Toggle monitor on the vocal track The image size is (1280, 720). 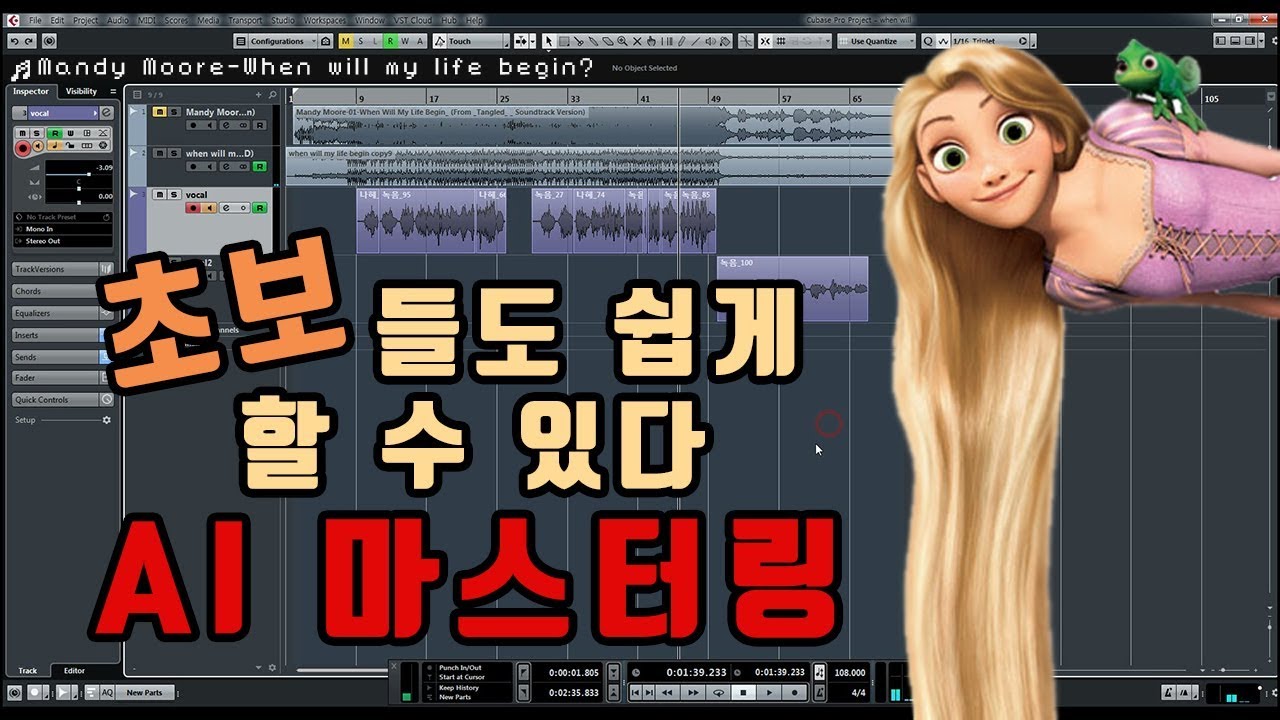coord(210,208)
